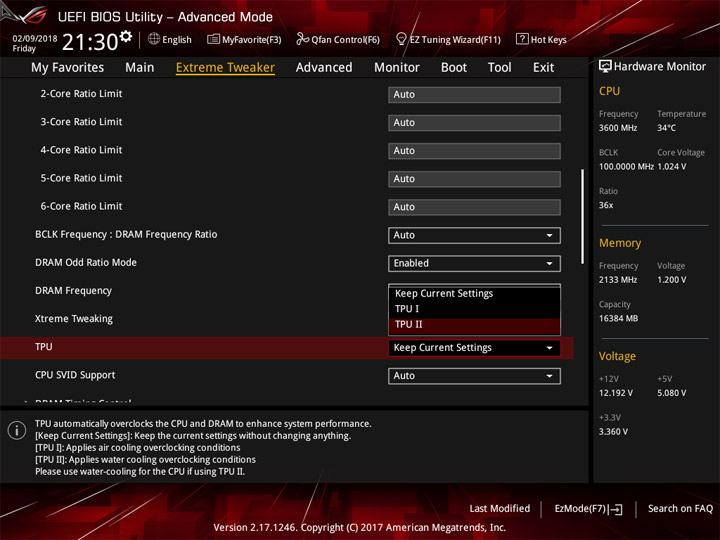Open the clock settings gear icon
Screen dimensions: 720x540
point(125,36)
